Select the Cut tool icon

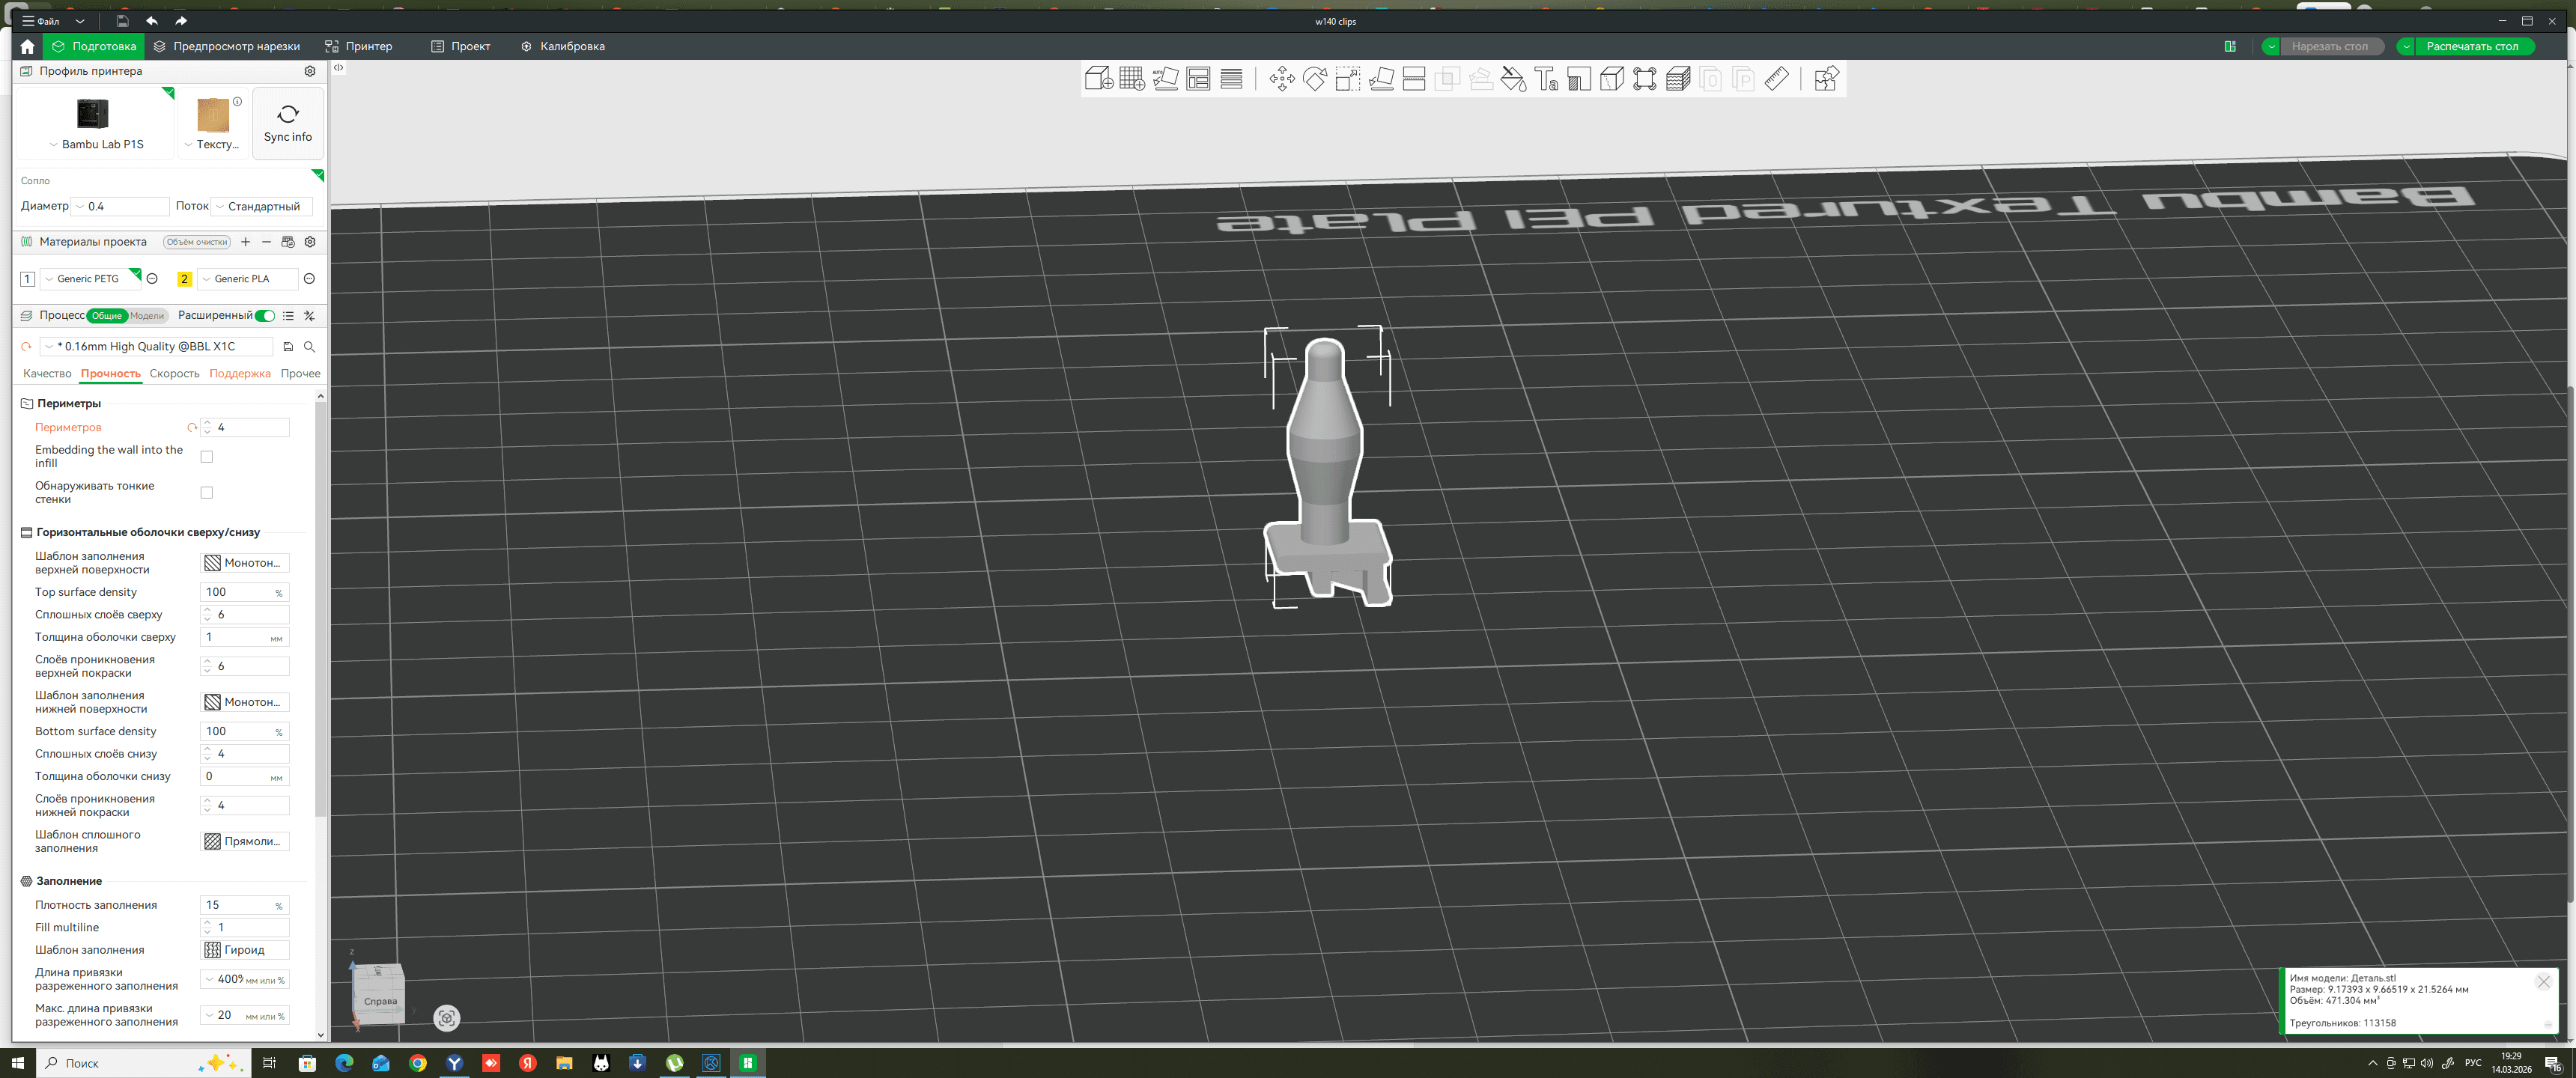pyautogui.click(x=1414, y=79)
